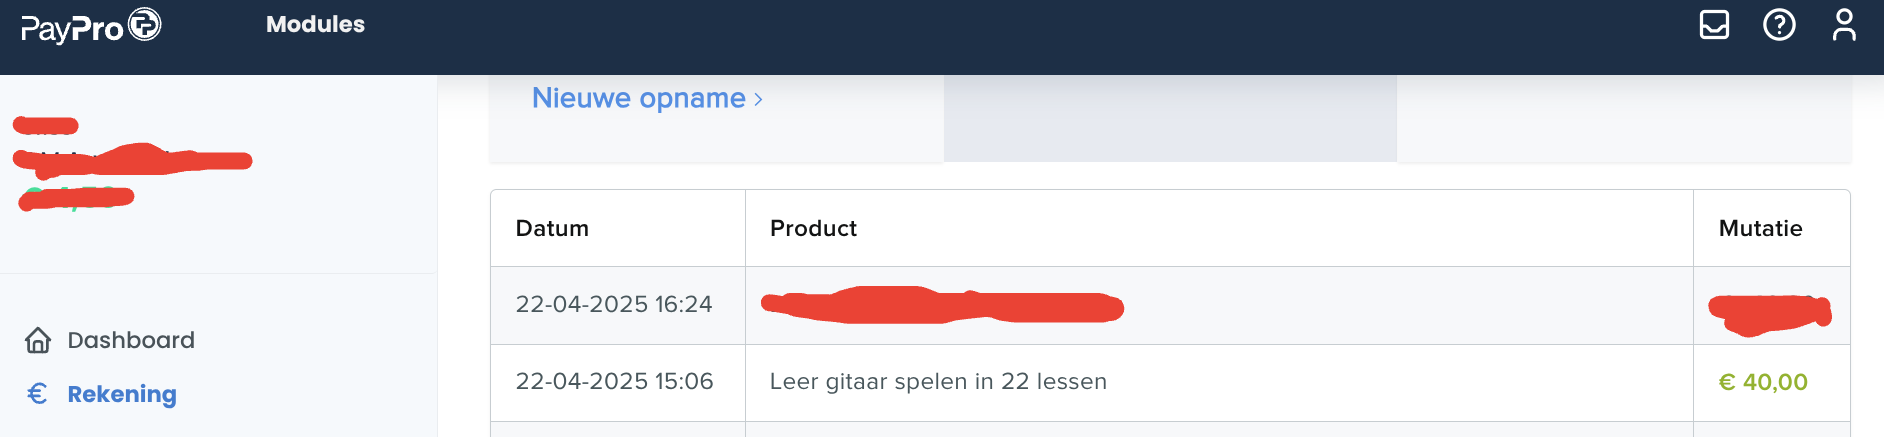Open the inbox tray icon

pyautogui.click(x=1714, y=24)
